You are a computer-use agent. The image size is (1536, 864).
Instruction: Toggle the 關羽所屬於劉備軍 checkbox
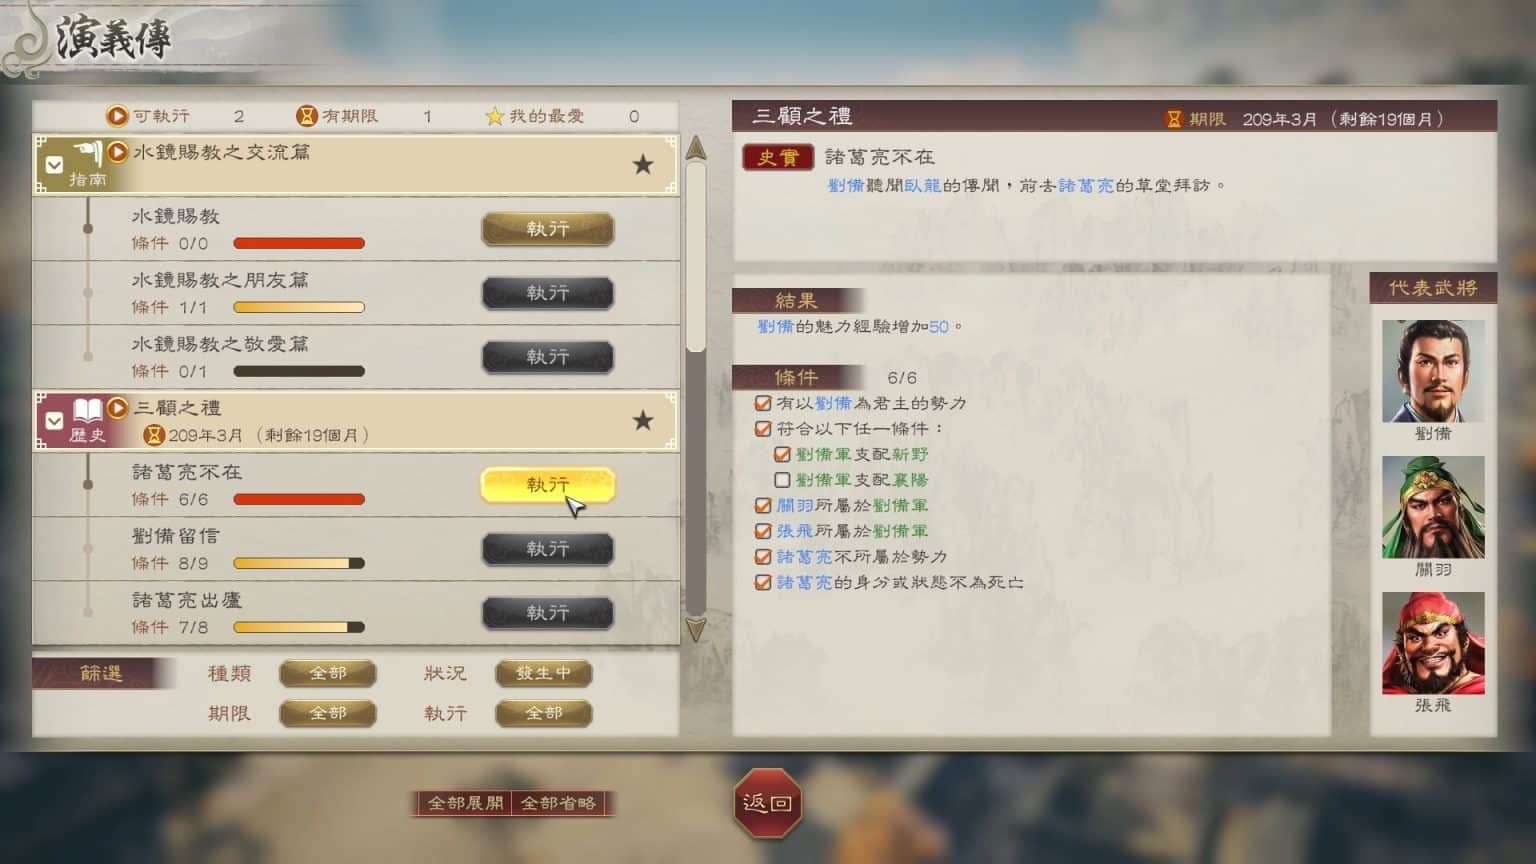click(x=763, y=505)
